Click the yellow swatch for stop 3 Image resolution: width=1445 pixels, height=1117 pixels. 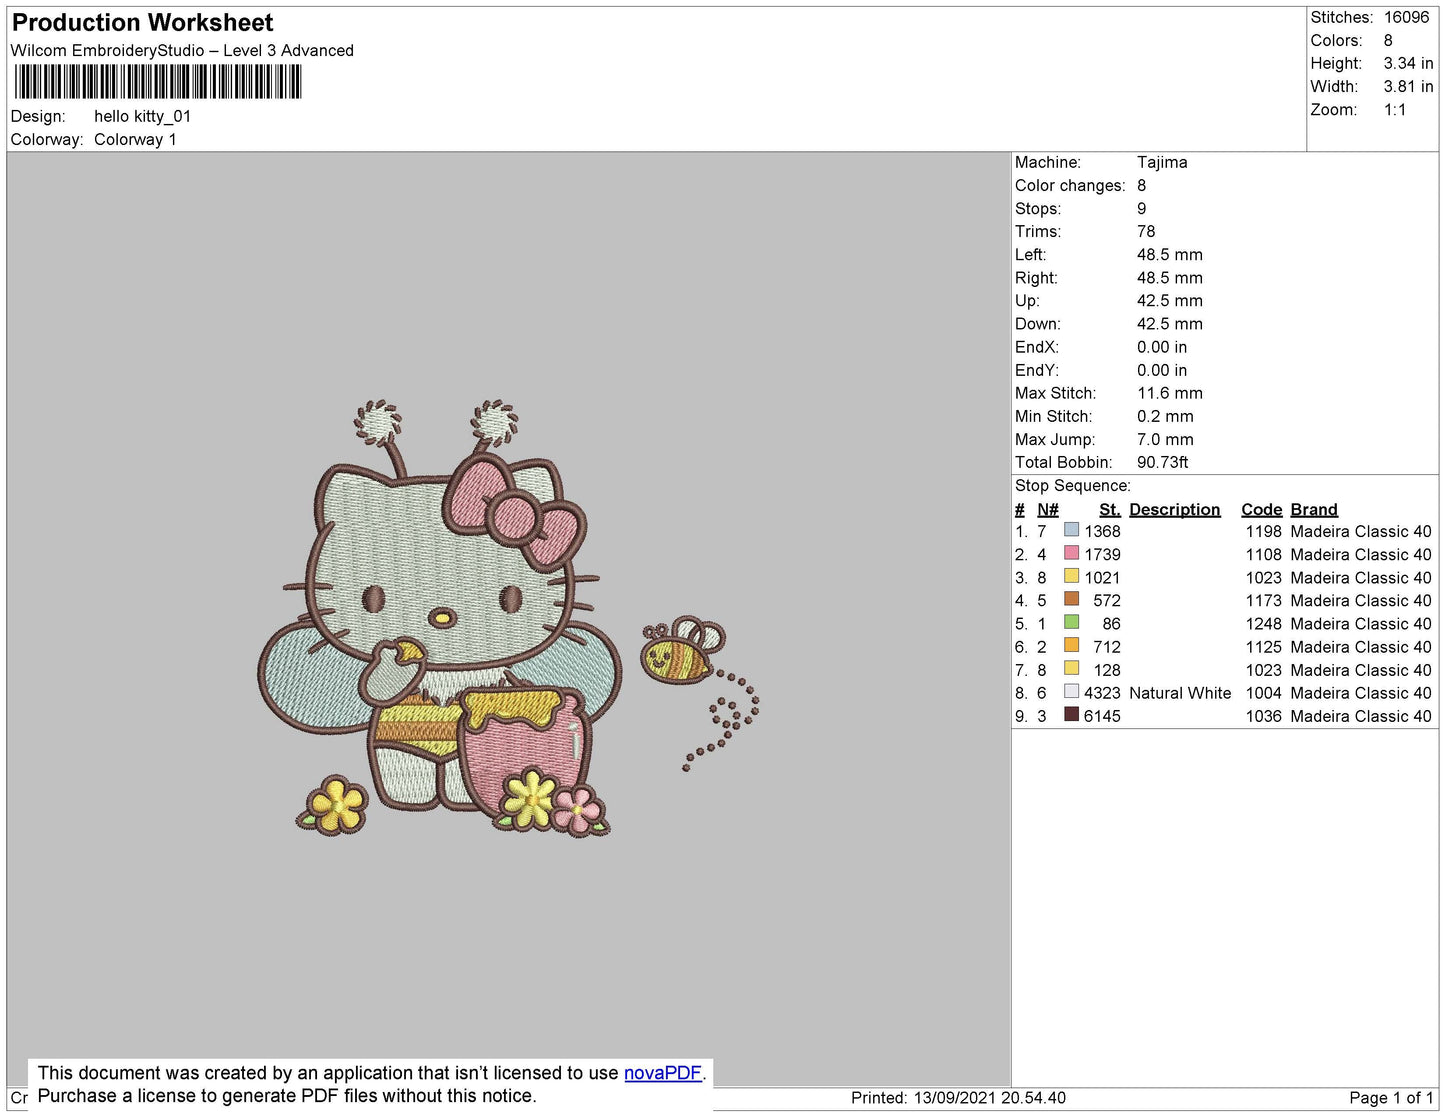click(1072, 576)
